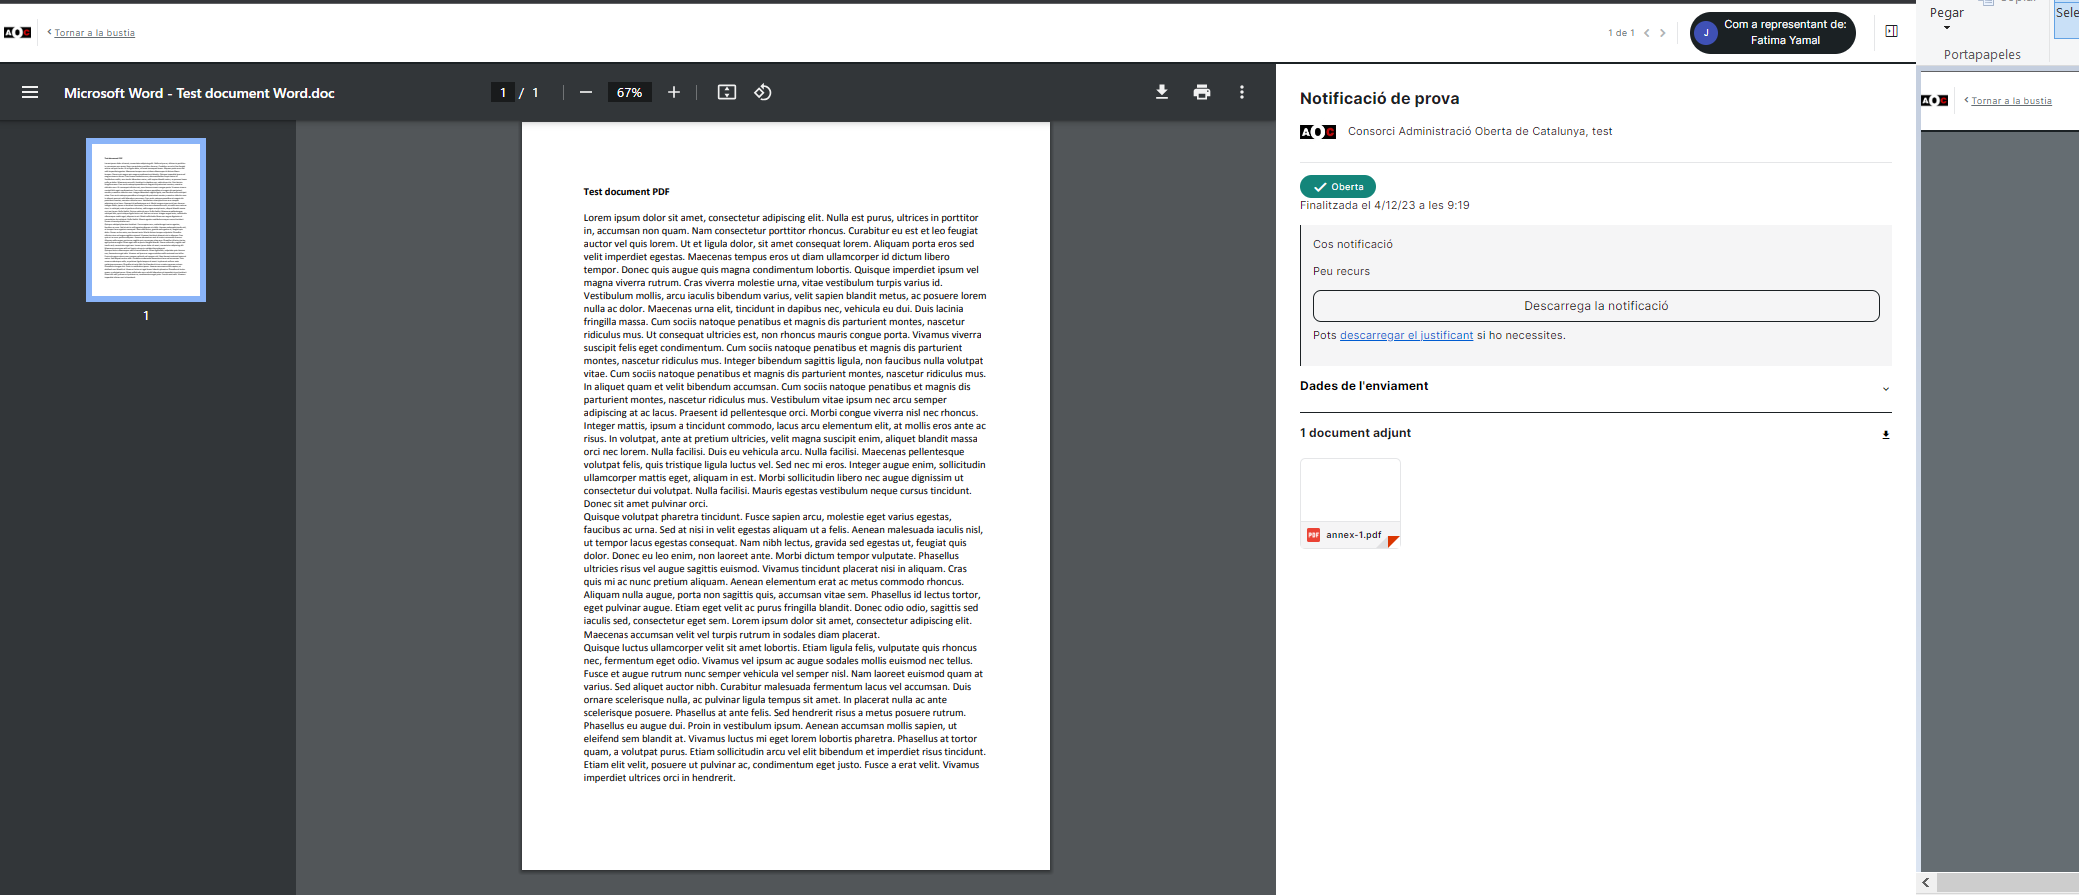Screen dimensions: 2079x895
Task: Toggle the side panel layout icon
Action: pos(1891,31)
